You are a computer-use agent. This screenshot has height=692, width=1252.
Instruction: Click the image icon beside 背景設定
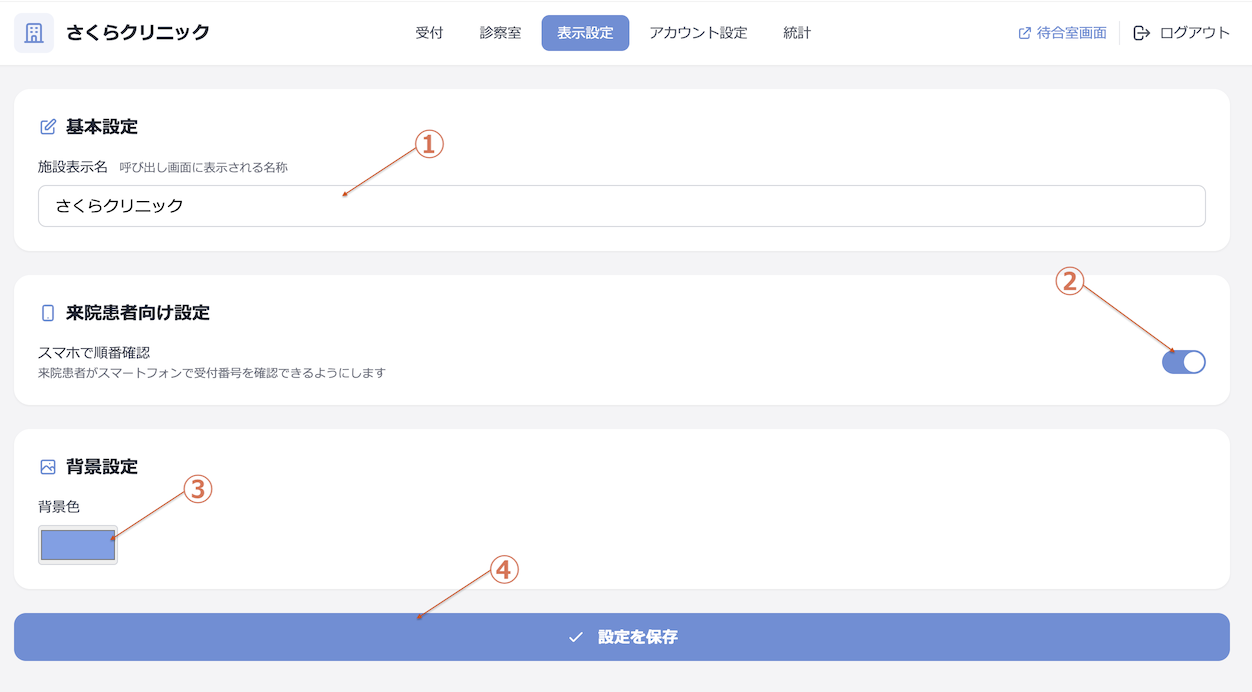point(47,465)
